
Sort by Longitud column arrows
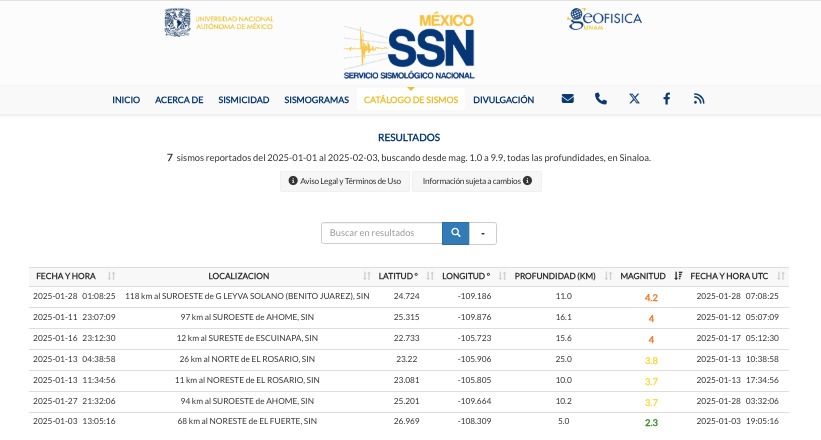coord(502,276)
